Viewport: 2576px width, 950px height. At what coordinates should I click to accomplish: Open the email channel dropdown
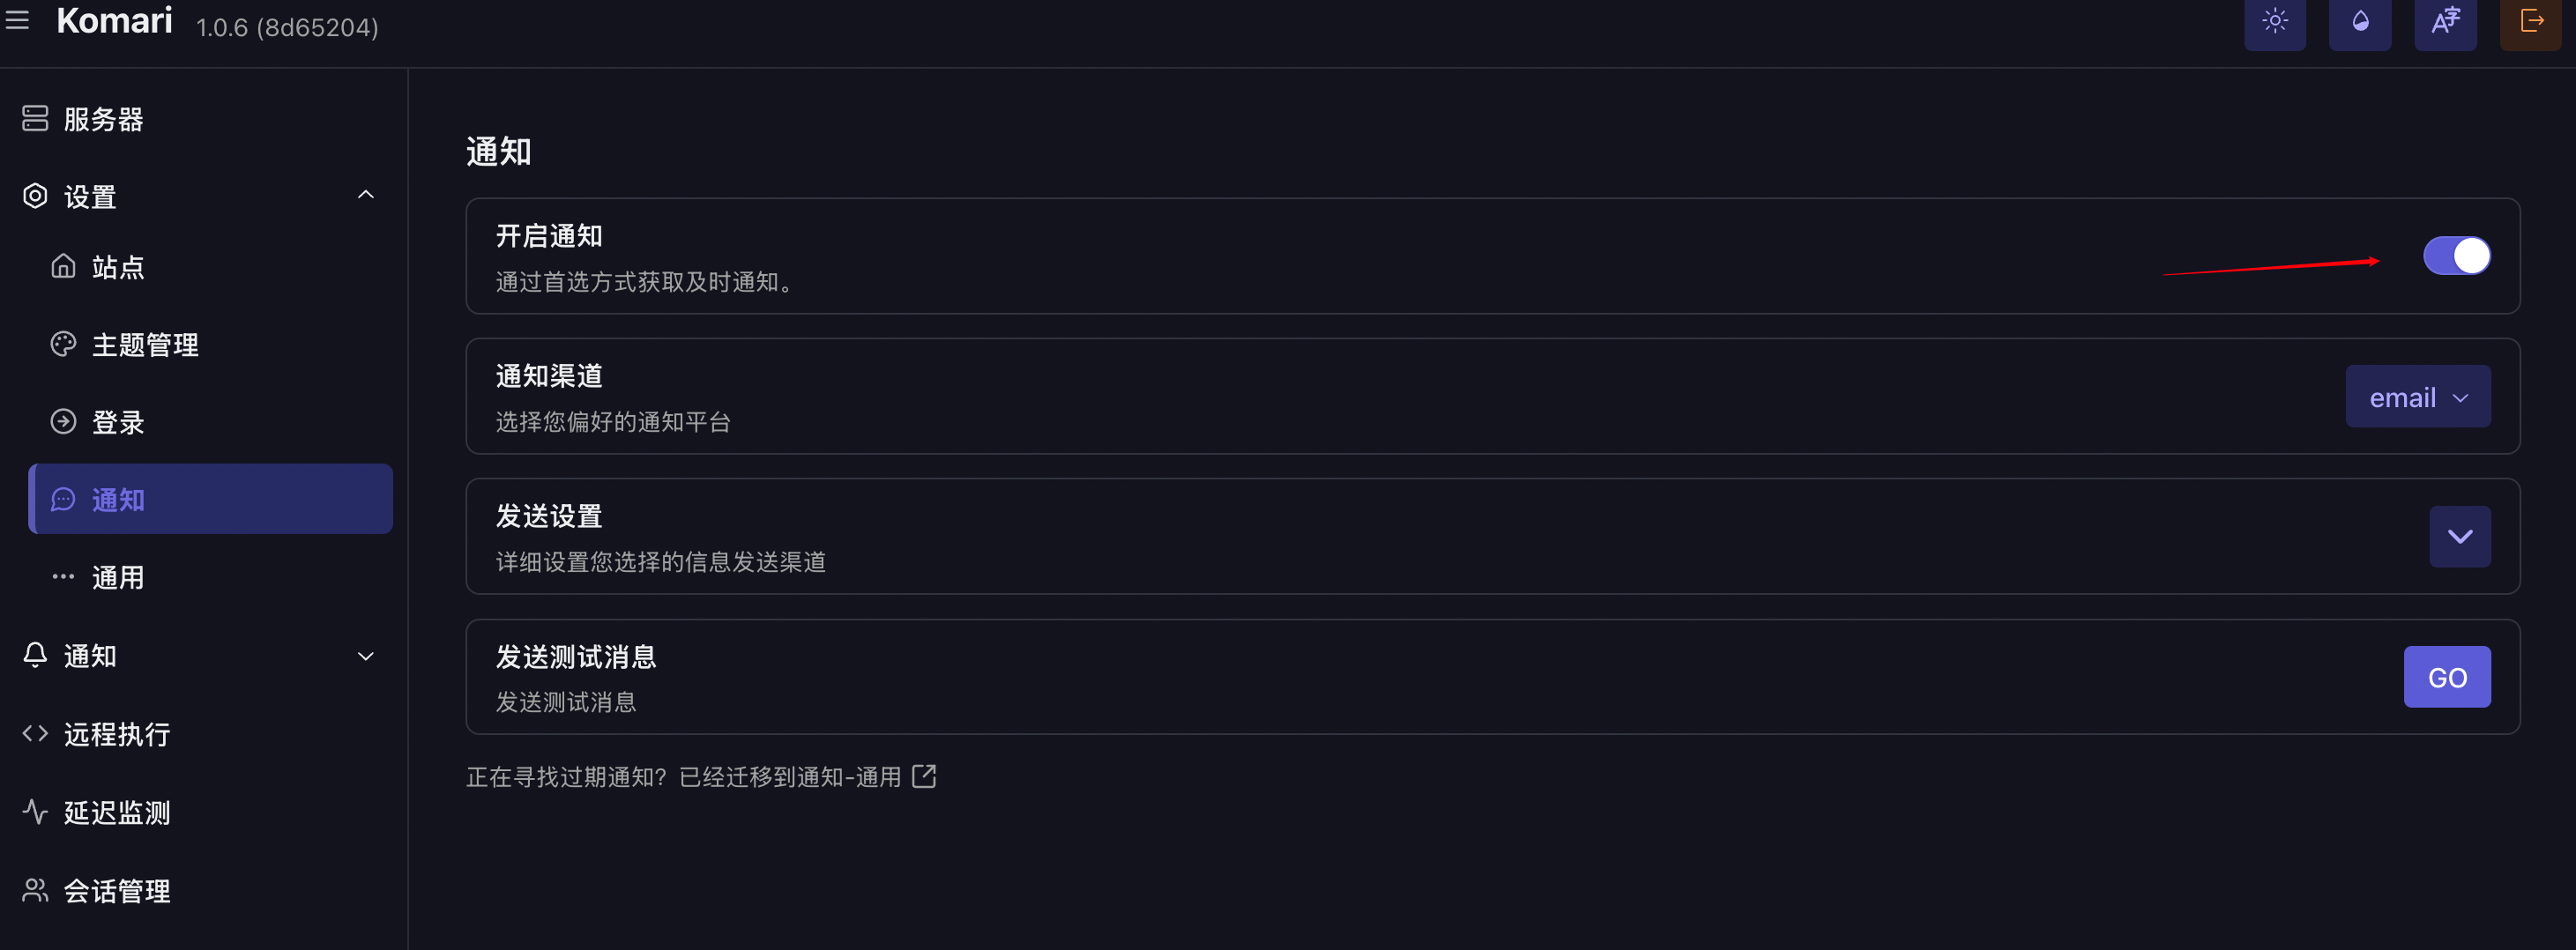(2417, 397)
